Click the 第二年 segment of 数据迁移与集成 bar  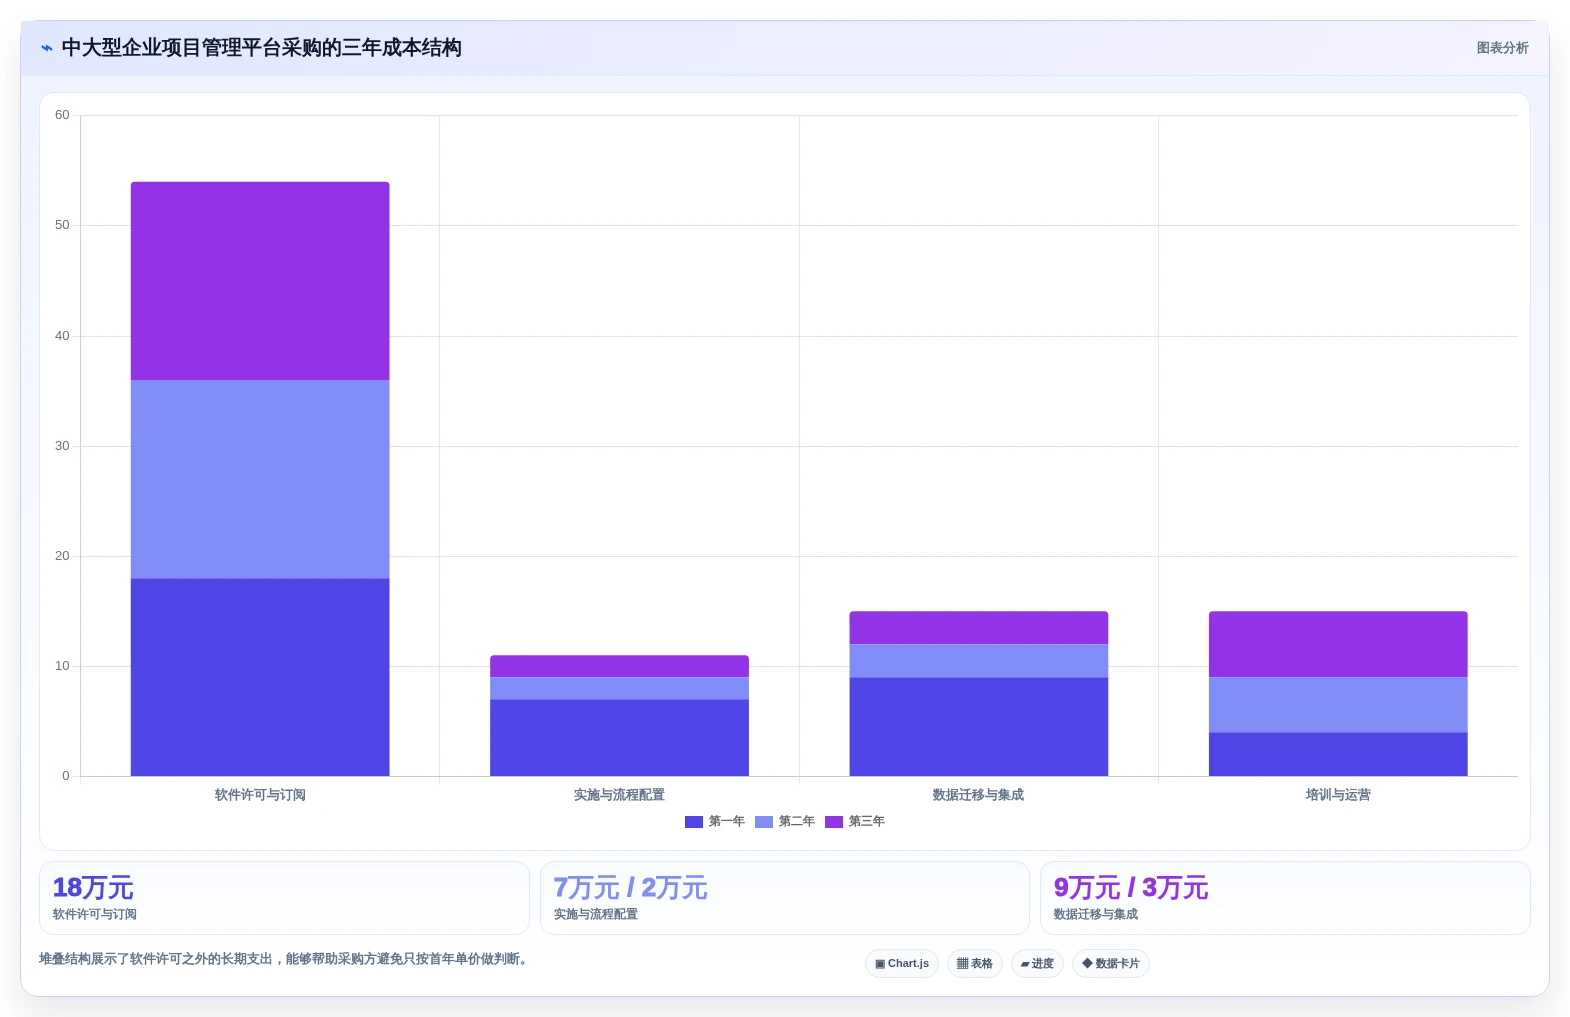(x=978, y=661)
